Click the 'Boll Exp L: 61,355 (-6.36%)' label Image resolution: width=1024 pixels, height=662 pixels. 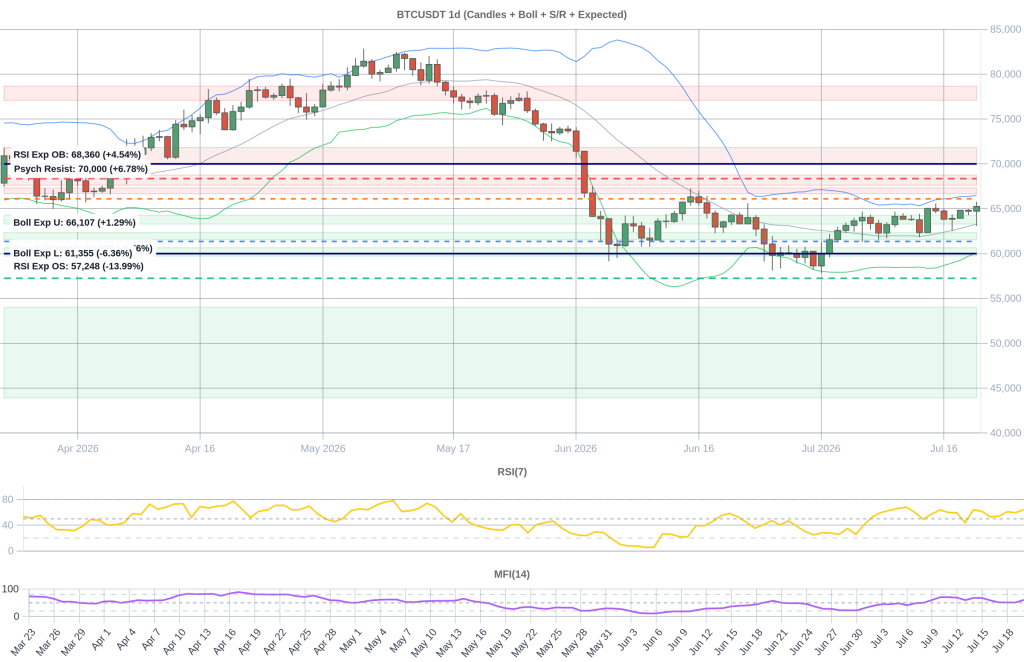(x=72, y=253)
